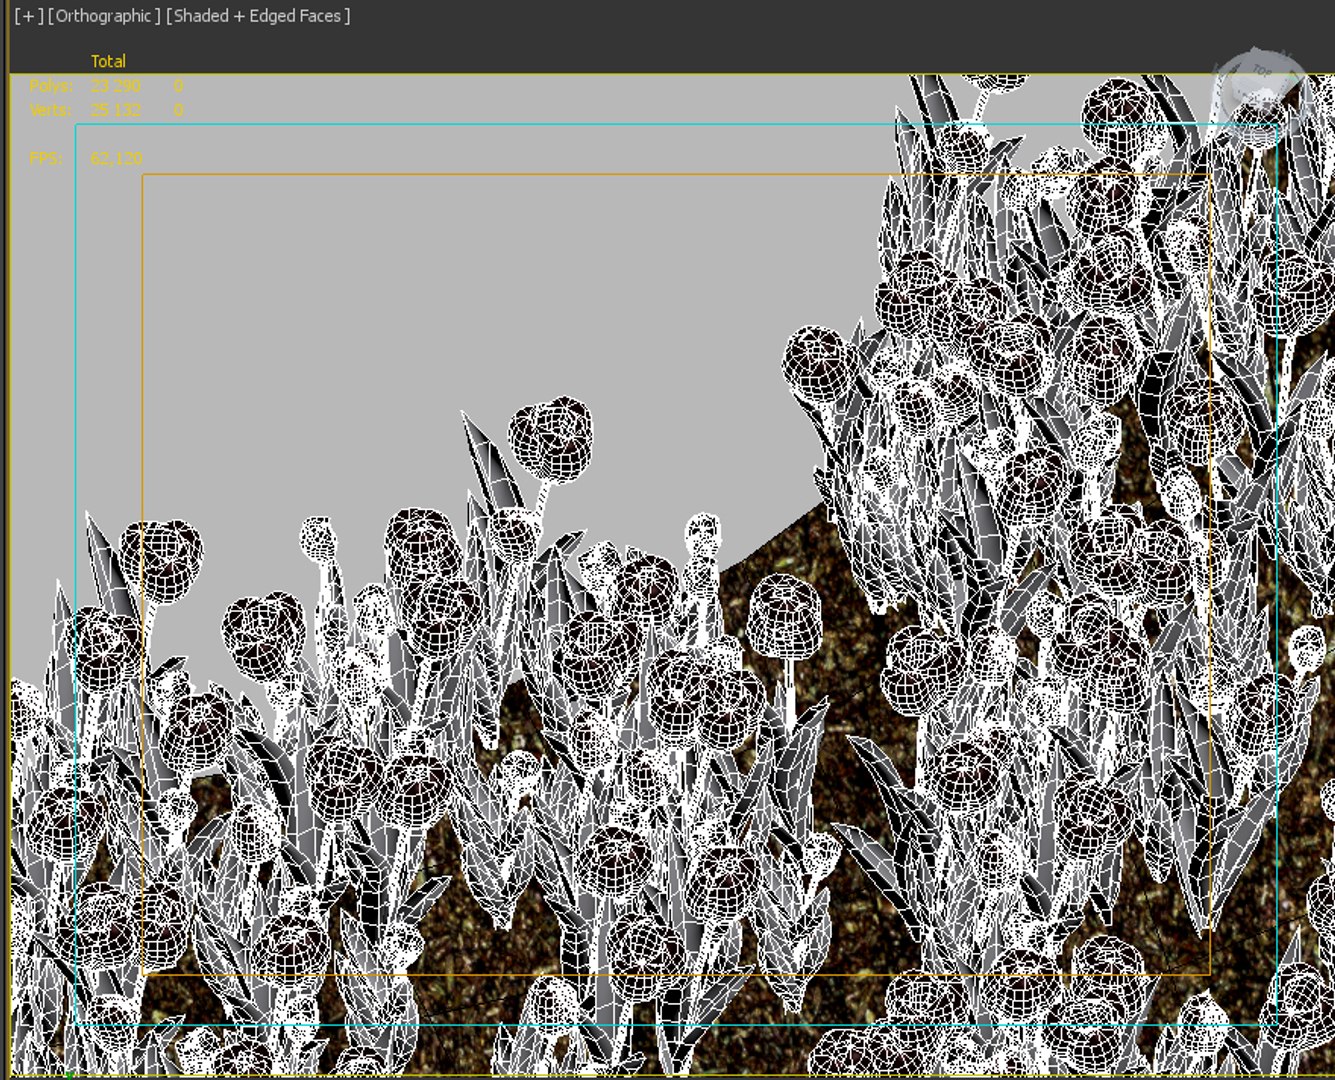The width and height of the screenshot is (1335, 1080).
Task: Open the Orthographic point-of-view menu
Action: pos(104,16)
